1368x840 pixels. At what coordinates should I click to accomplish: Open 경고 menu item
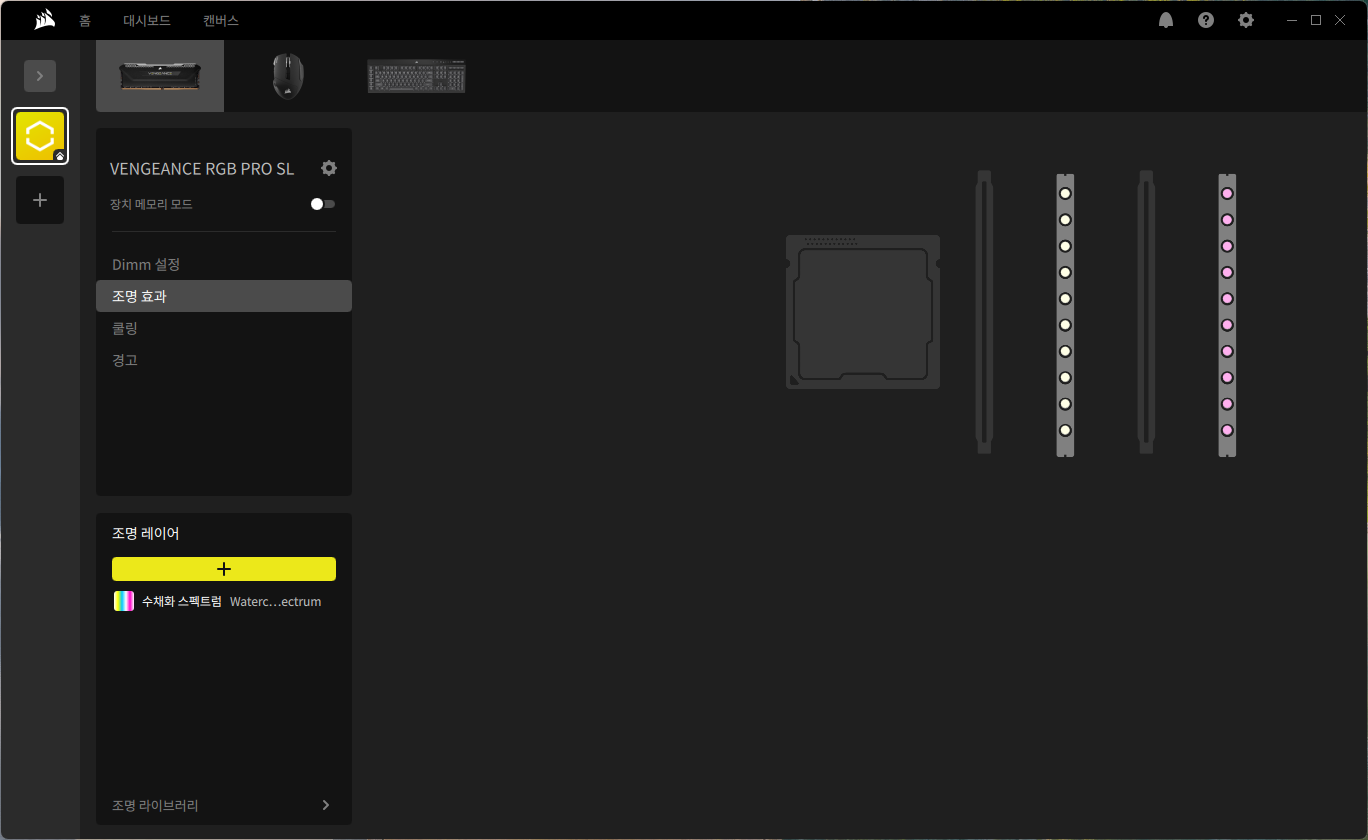coord(224,360)
